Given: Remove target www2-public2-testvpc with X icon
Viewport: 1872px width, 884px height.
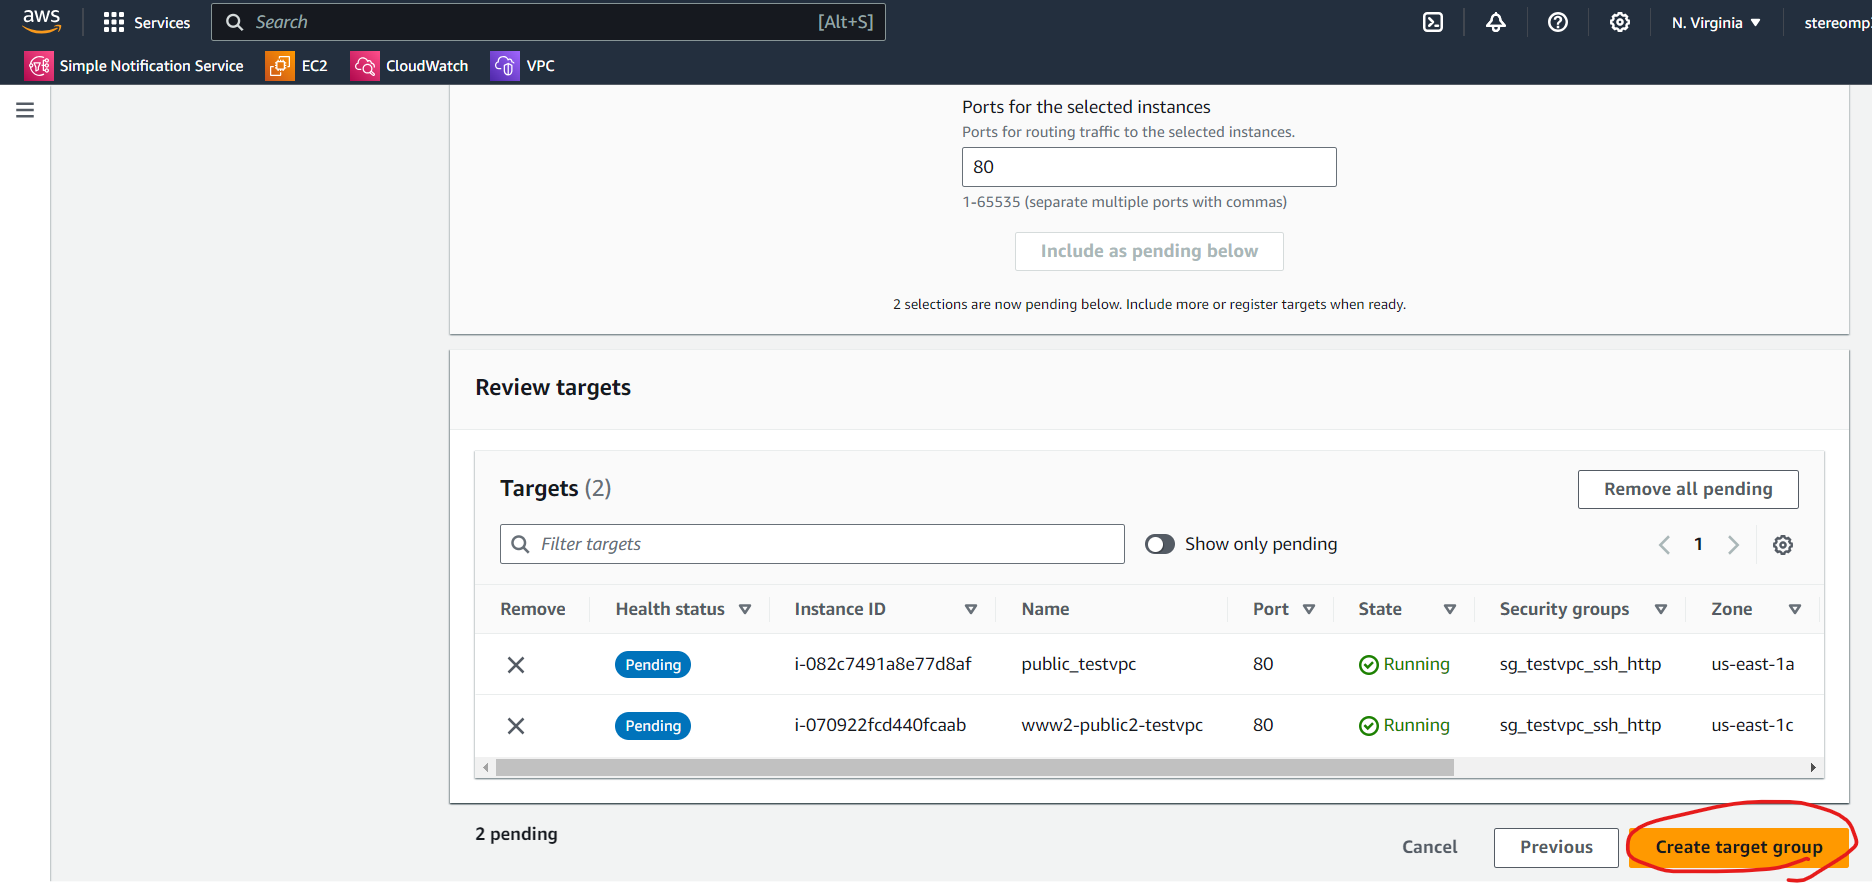Looking at the screenshot, I should (x=516, y=726).
